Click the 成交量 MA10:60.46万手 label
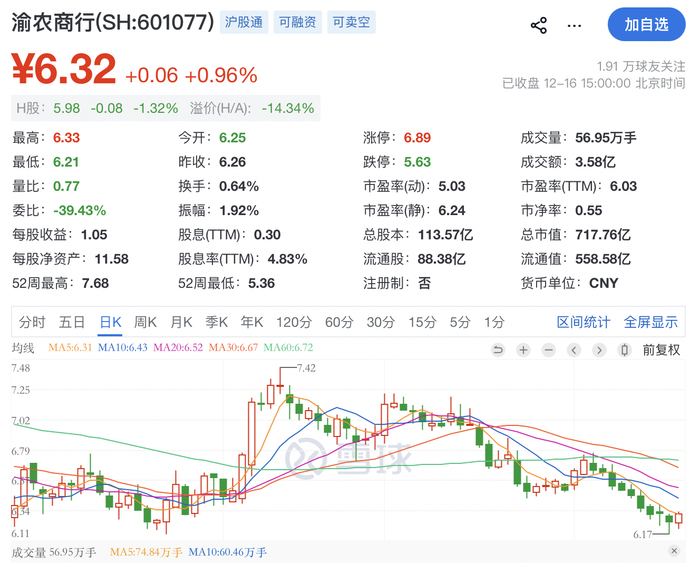Screen dimensions: 700x563 (227, 552)
